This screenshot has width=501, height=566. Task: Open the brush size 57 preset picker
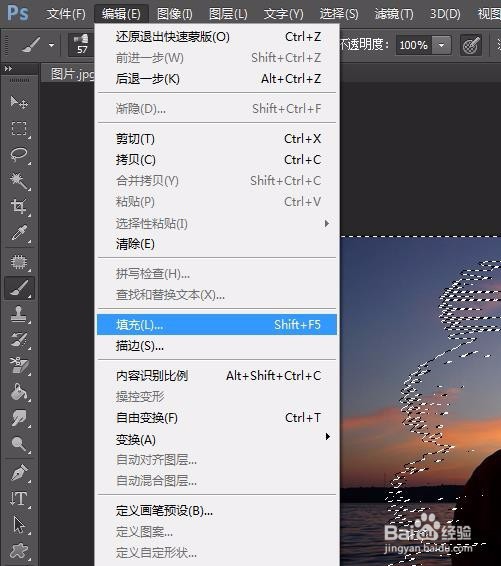(x=82, y=44)
